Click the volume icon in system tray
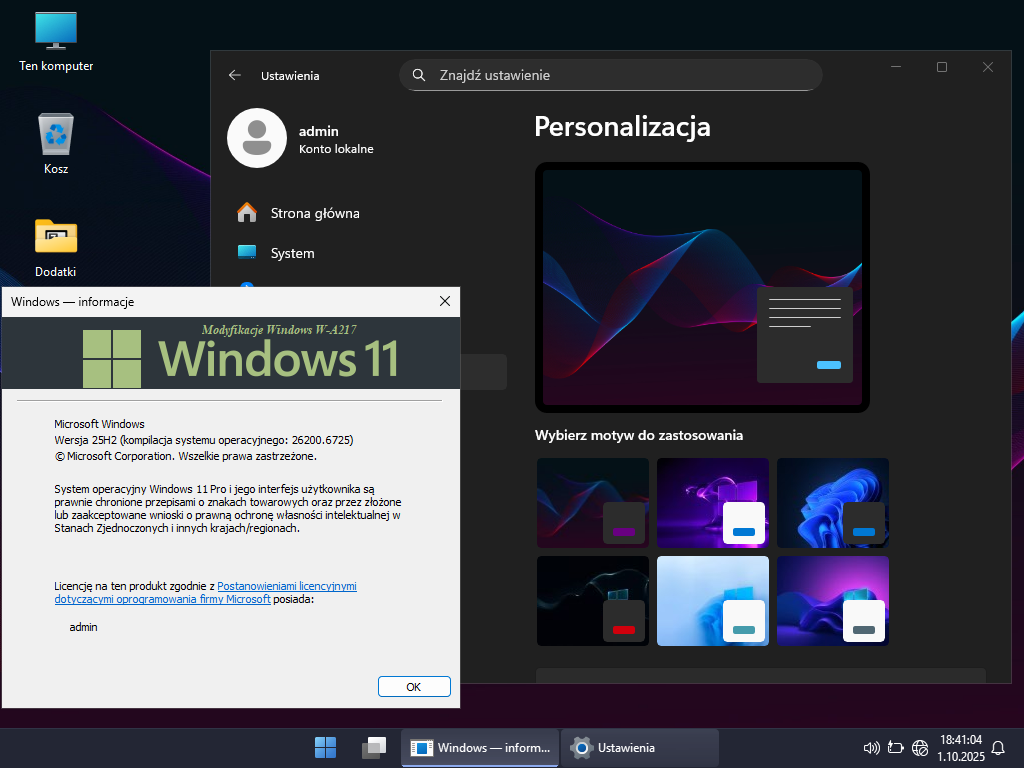The image size is (1024, 768). coord(870,747)
